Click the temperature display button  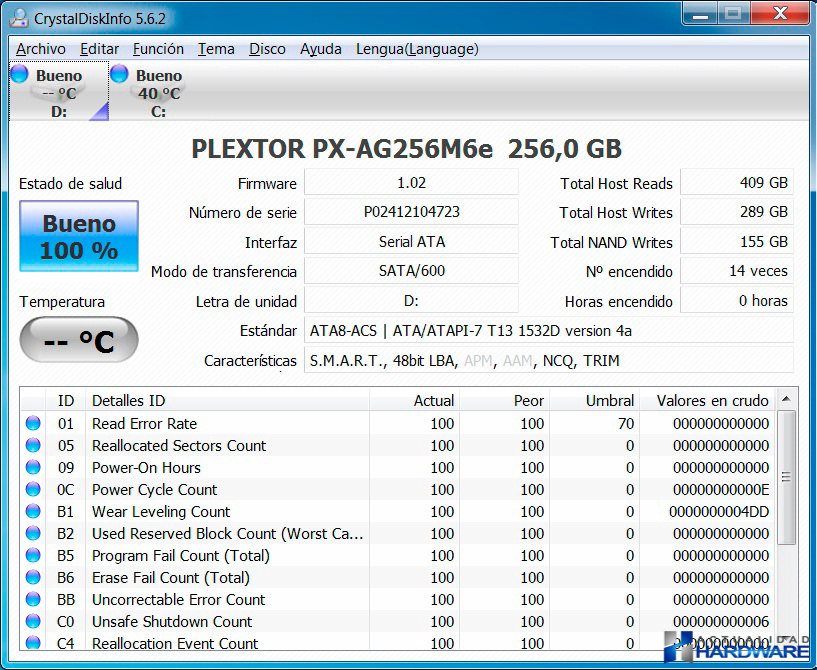(x=79, y=341)
